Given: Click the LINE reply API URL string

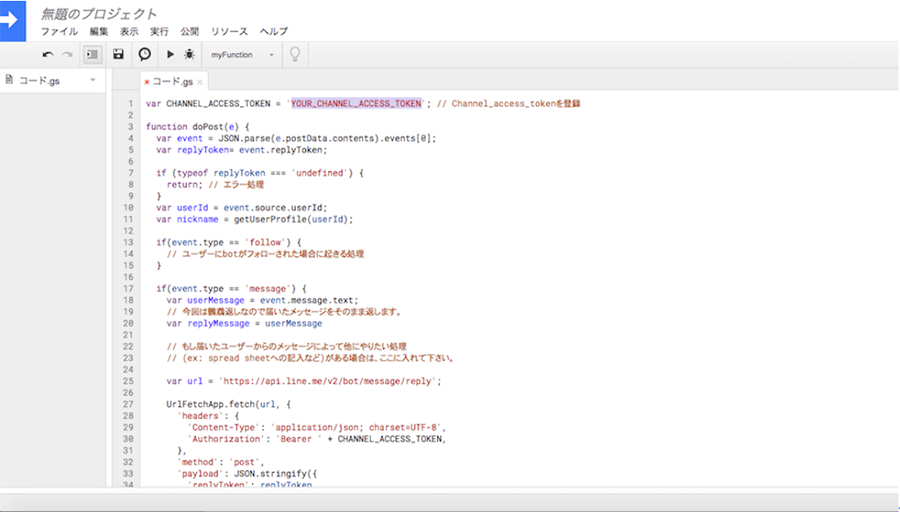Looking at the screenshot, I should pos(328,381).
